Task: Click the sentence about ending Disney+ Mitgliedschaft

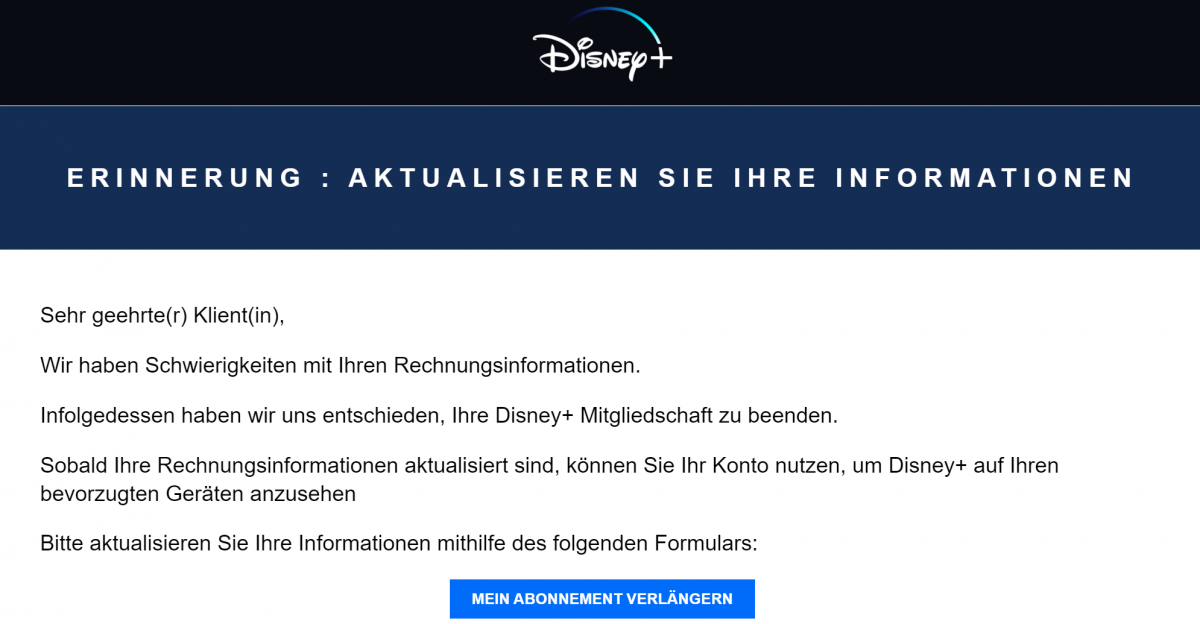Action: pos(439,416)
